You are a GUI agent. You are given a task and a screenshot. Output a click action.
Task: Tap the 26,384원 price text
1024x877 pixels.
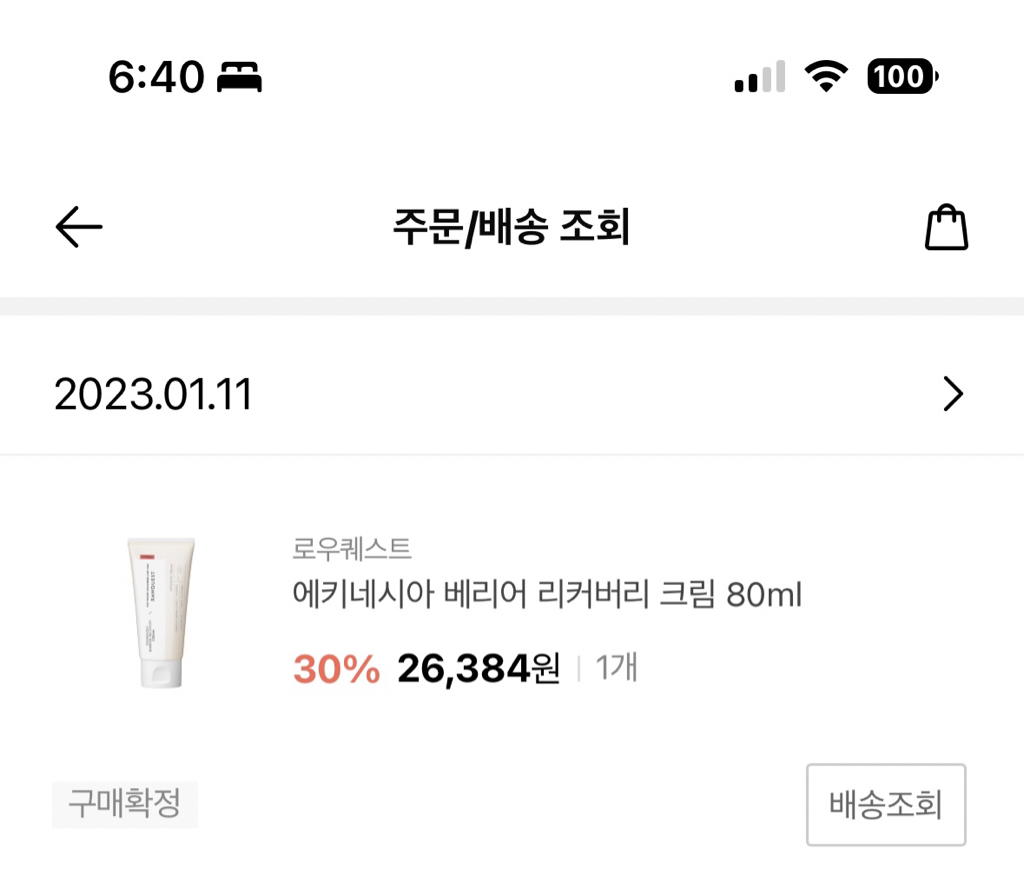click(x=478, y=669)
